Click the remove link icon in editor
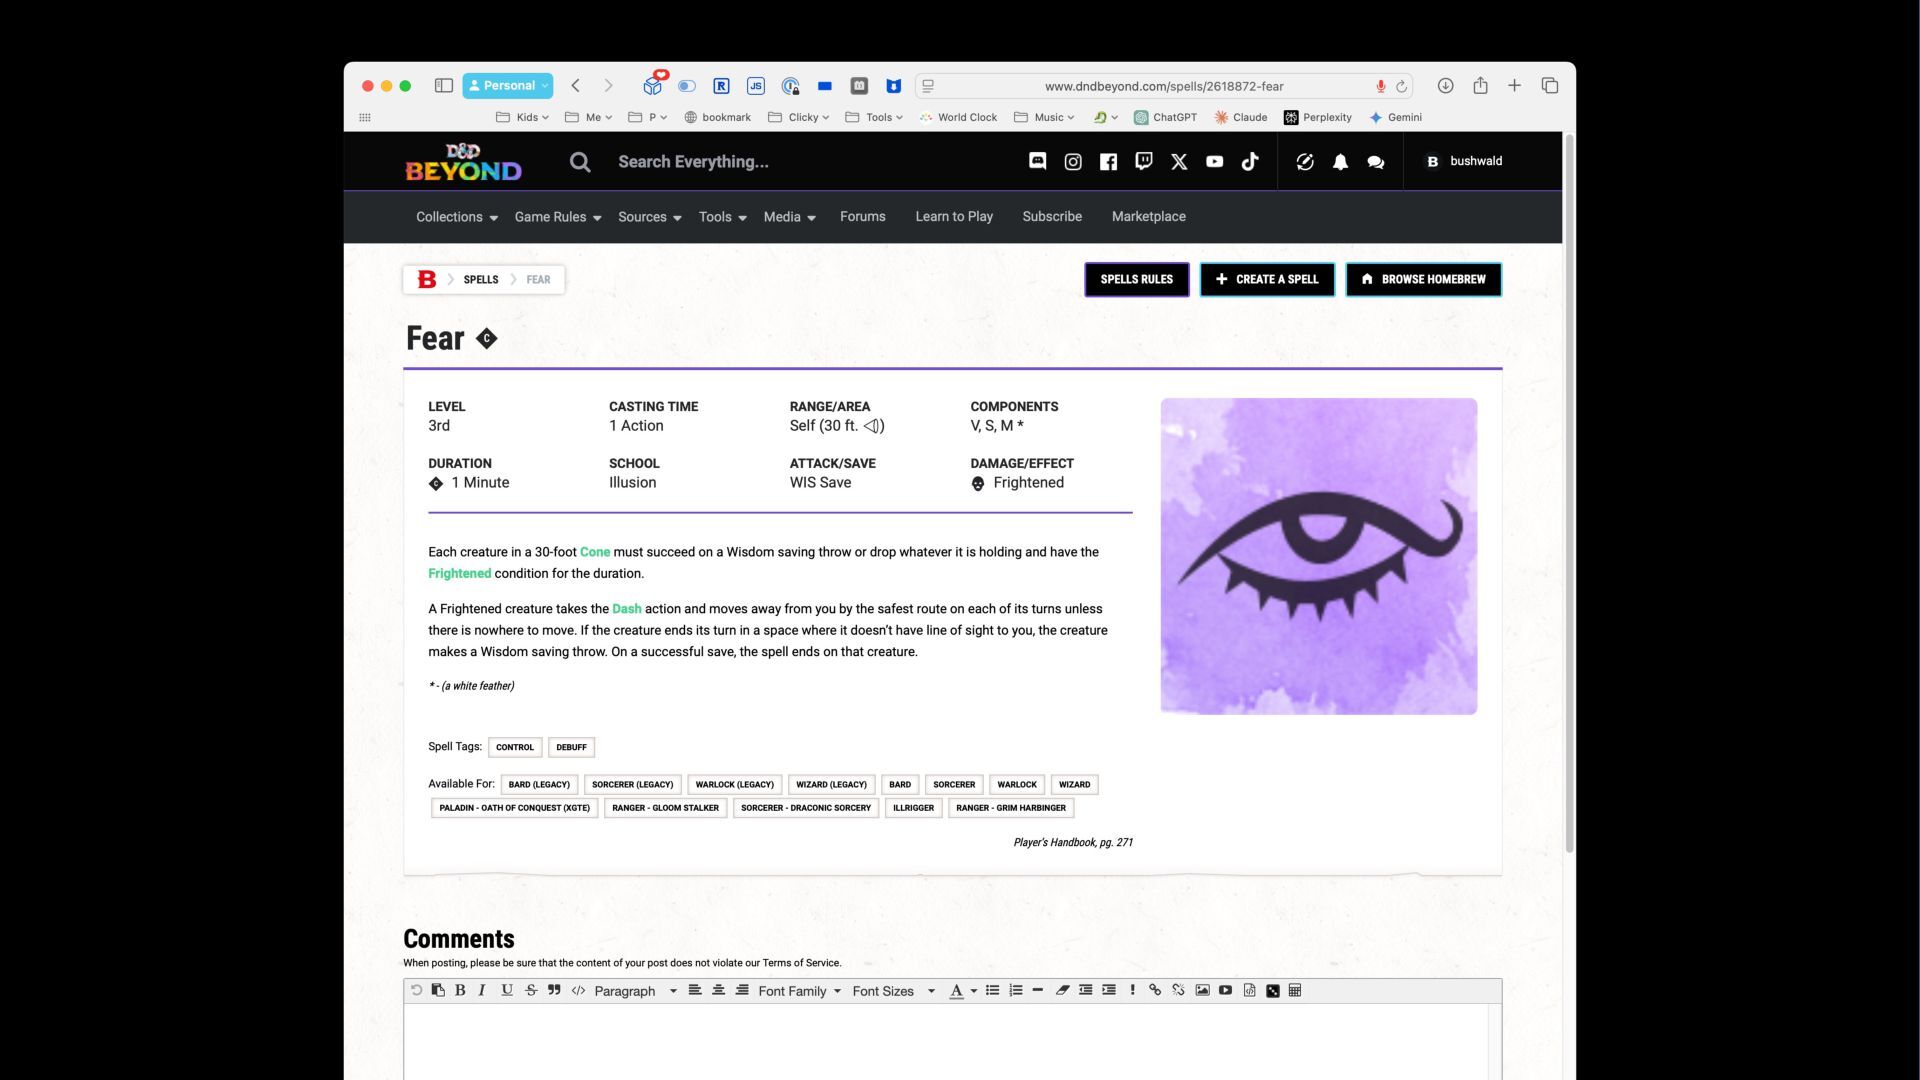1920x1080 pixels. pos(1178,990)
